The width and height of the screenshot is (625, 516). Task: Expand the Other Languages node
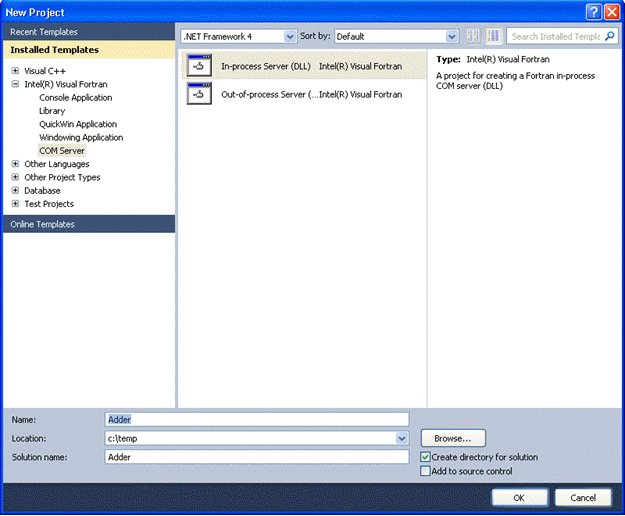tap(15, 164)
